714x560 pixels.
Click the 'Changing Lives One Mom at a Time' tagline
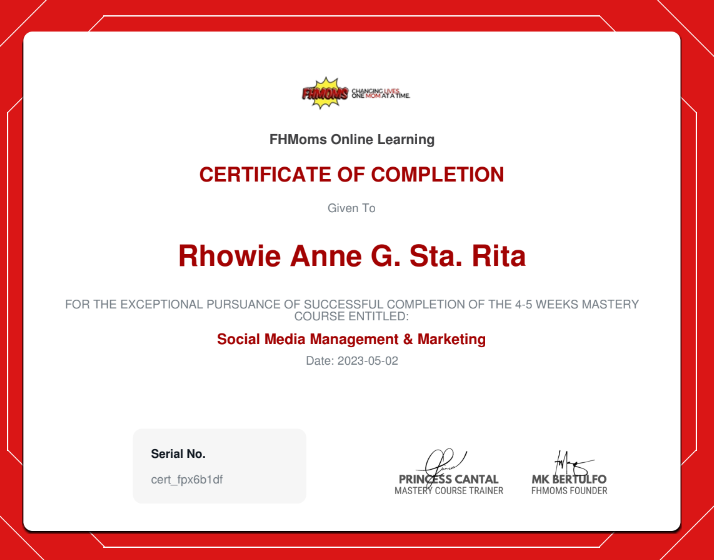pos(381,93)
